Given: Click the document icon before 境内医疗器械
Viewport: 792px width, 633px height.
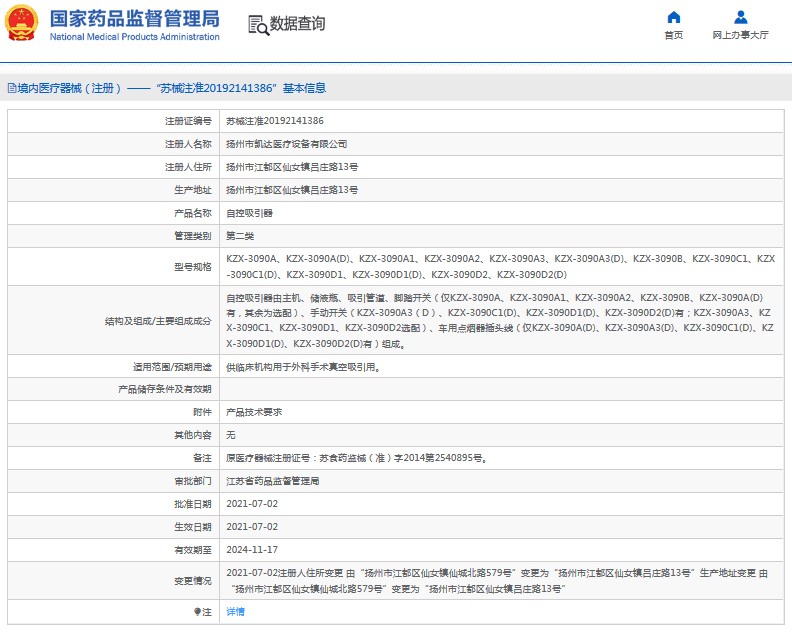Looking at the screenshot, I should (12, 88).
